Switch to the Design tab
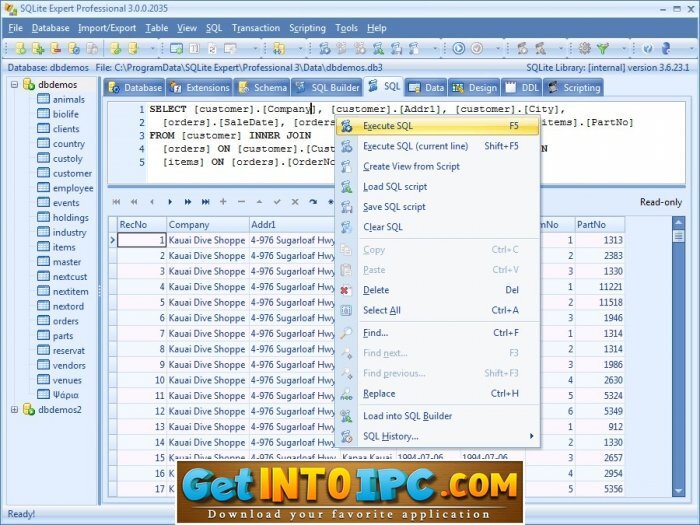The height and width of the screenshot is (525, 700). point(474,88)
